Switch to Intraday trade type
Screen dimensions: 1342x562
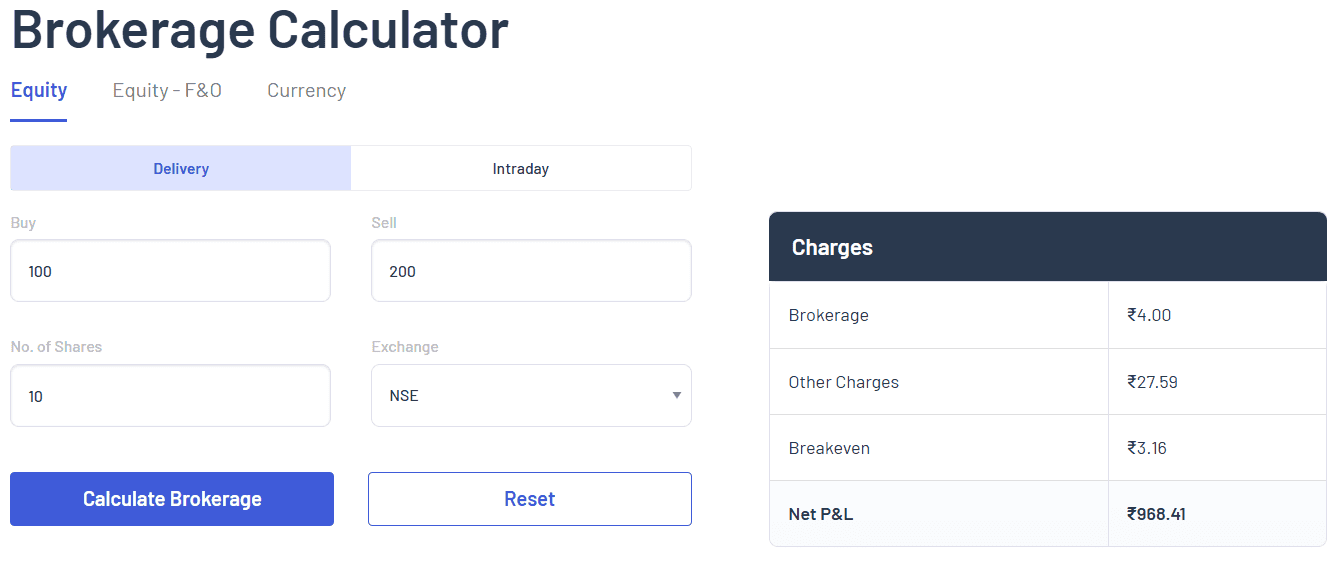[x=520, y=169]
